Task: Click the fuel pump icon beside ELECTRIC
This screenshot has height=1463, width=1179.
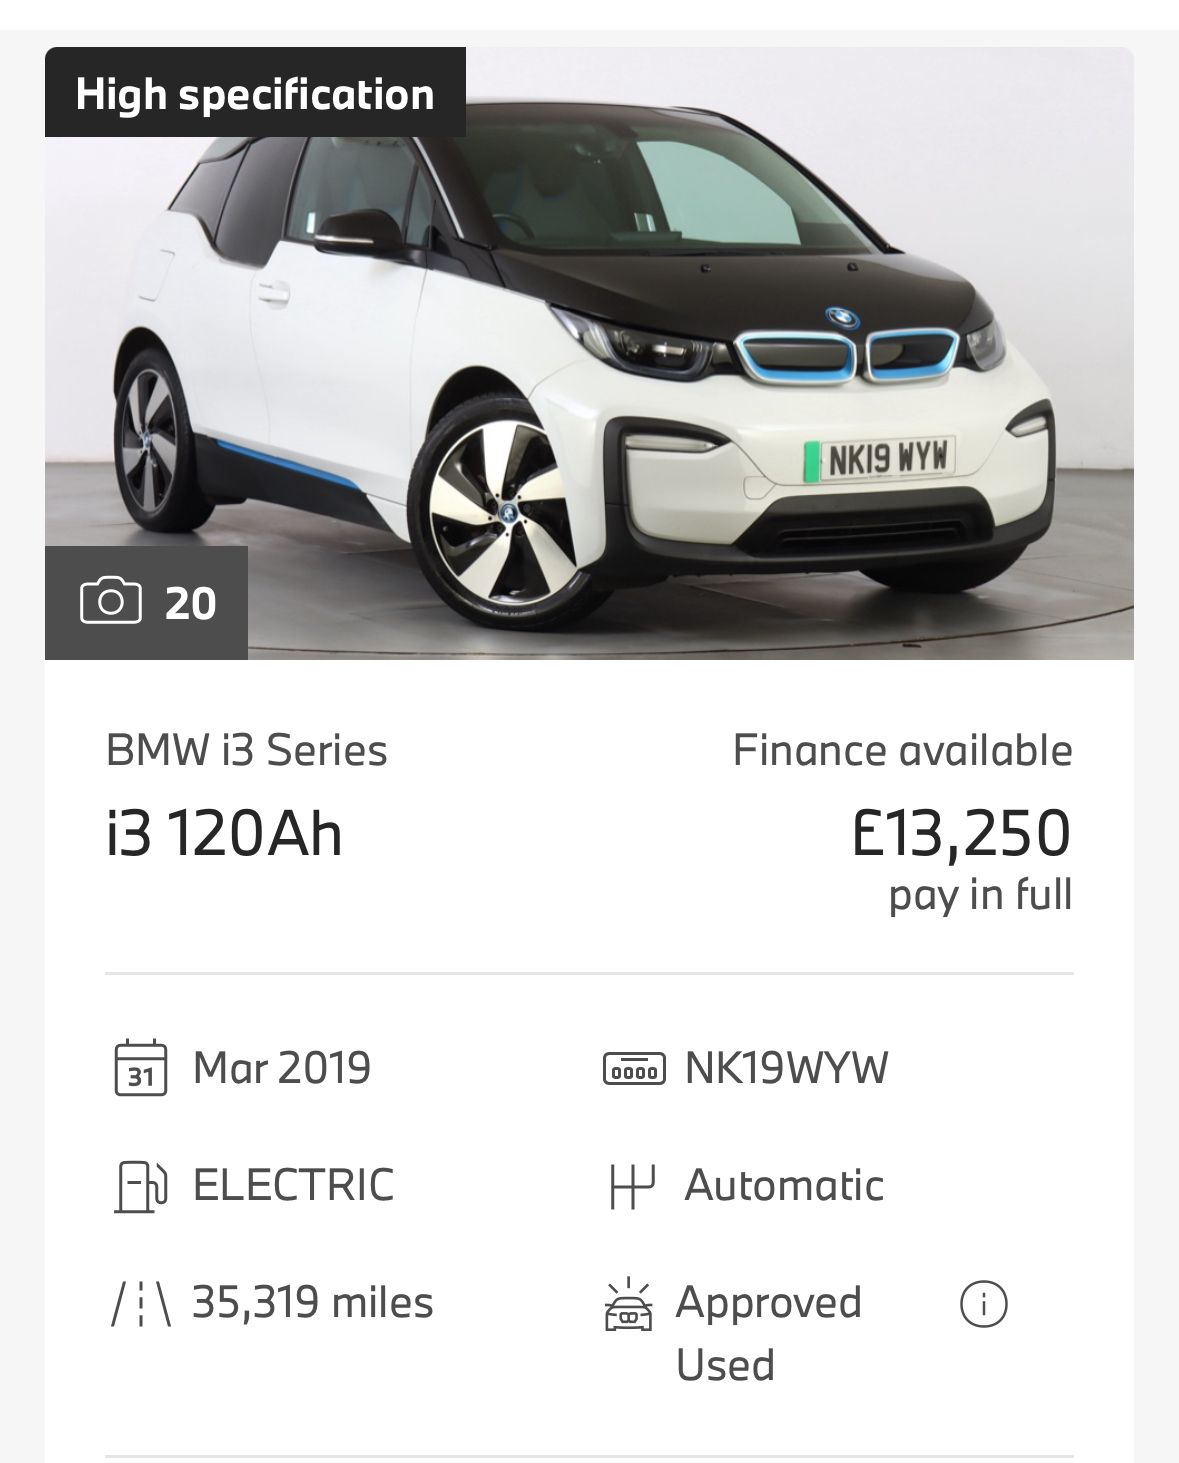Action: 140,1186
